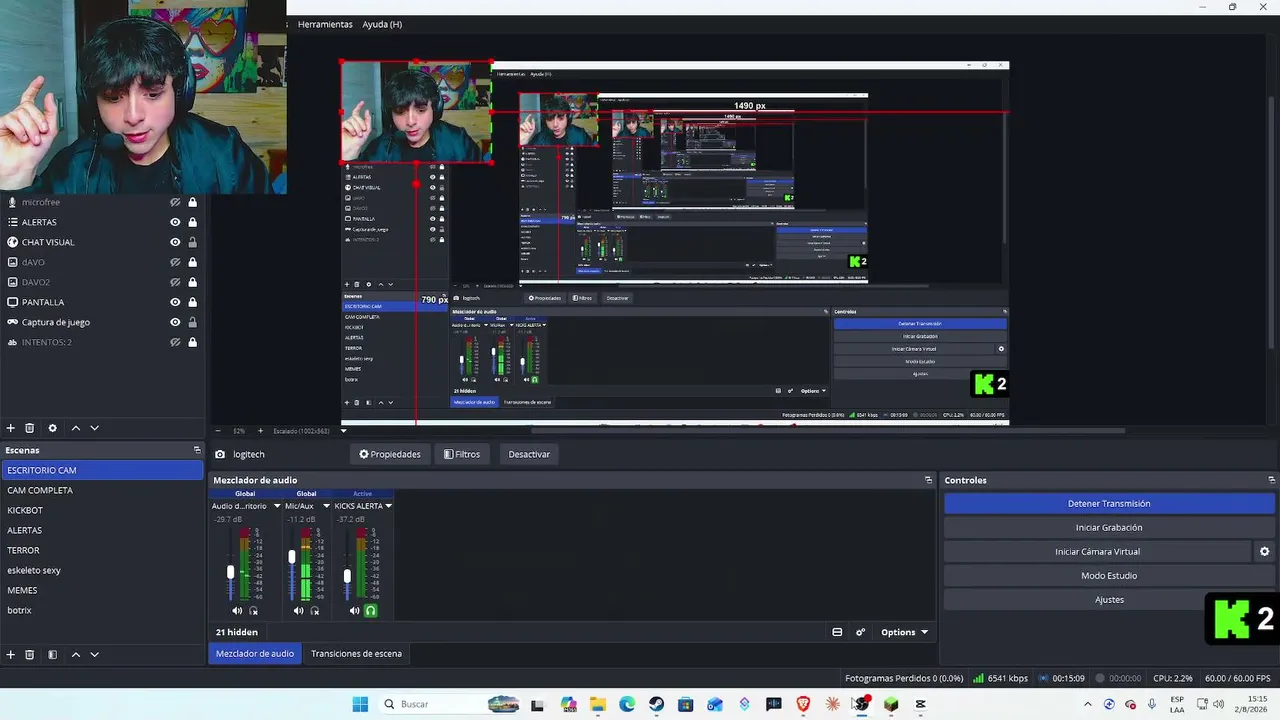The width and height of the screenshot is (1280, 720).
Task: Hide the Captura de juego source
Action: click(x=175, y=322)
